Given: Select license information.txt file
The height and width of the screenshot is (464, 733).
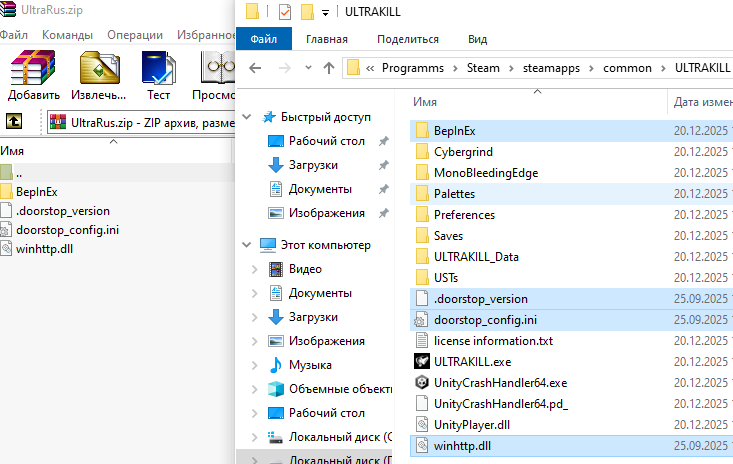Looking at the screenshot, I should (493, 341).
